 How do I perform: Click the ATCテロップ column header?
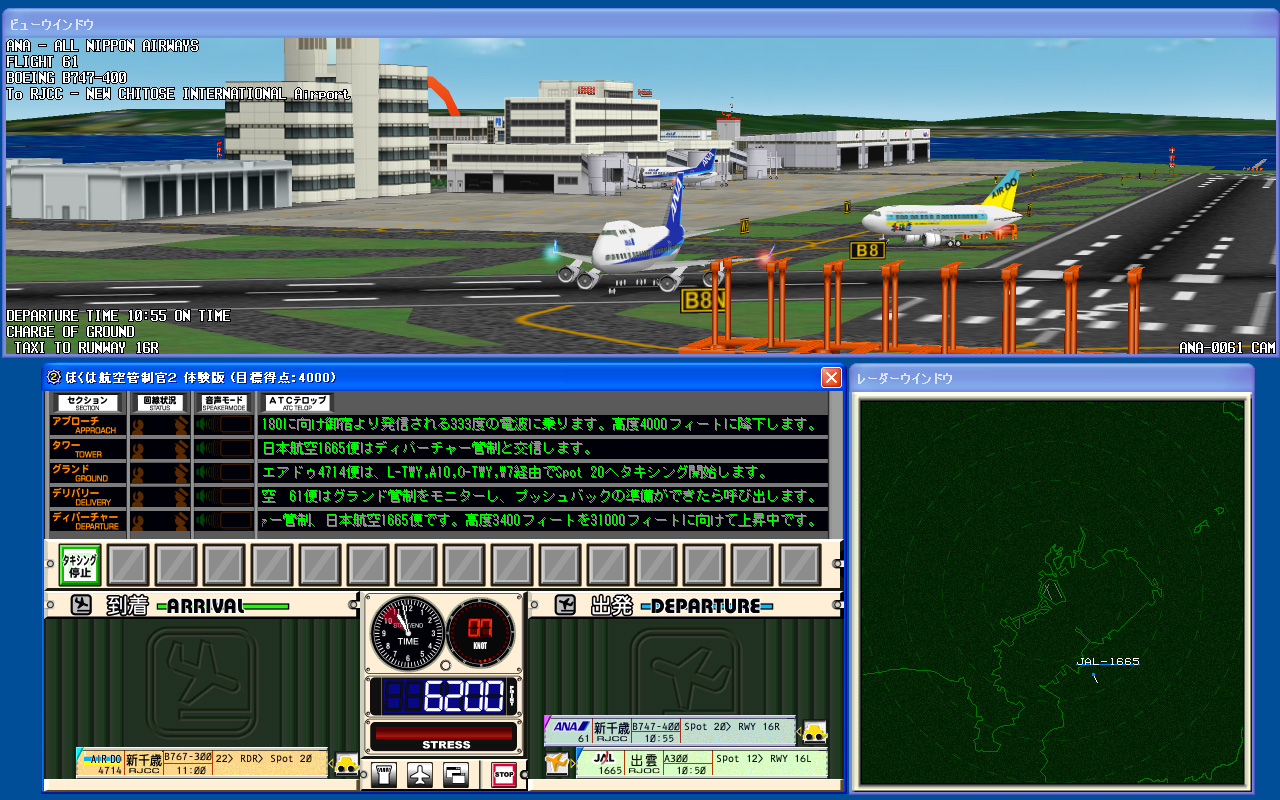[297, 403]
